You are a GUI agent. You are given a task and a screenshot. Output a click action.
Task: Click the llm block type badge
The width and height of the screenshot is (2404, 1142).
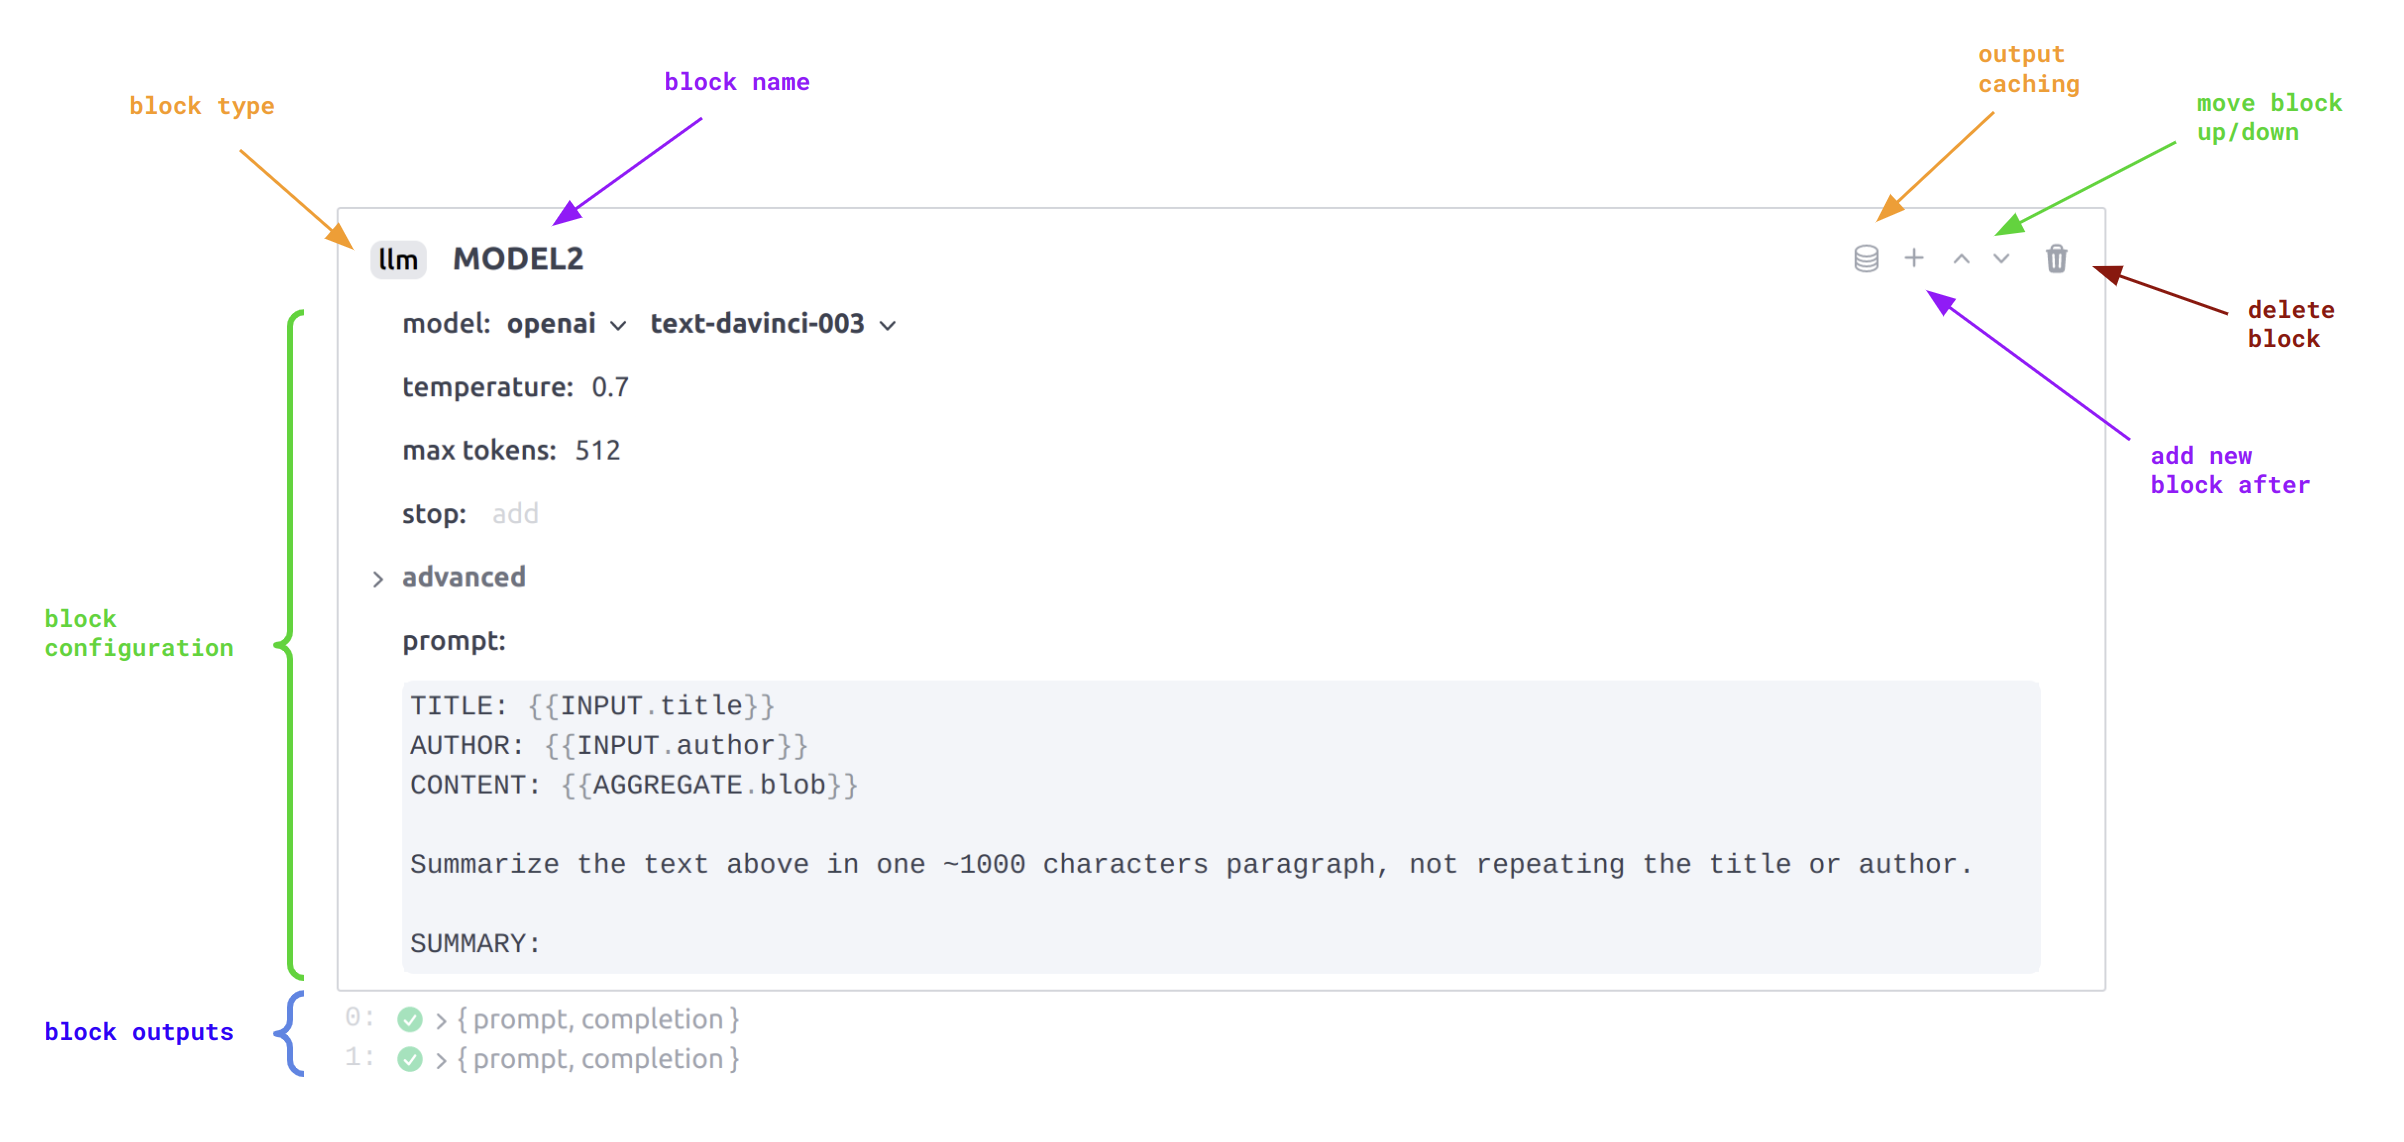(397, 259)
